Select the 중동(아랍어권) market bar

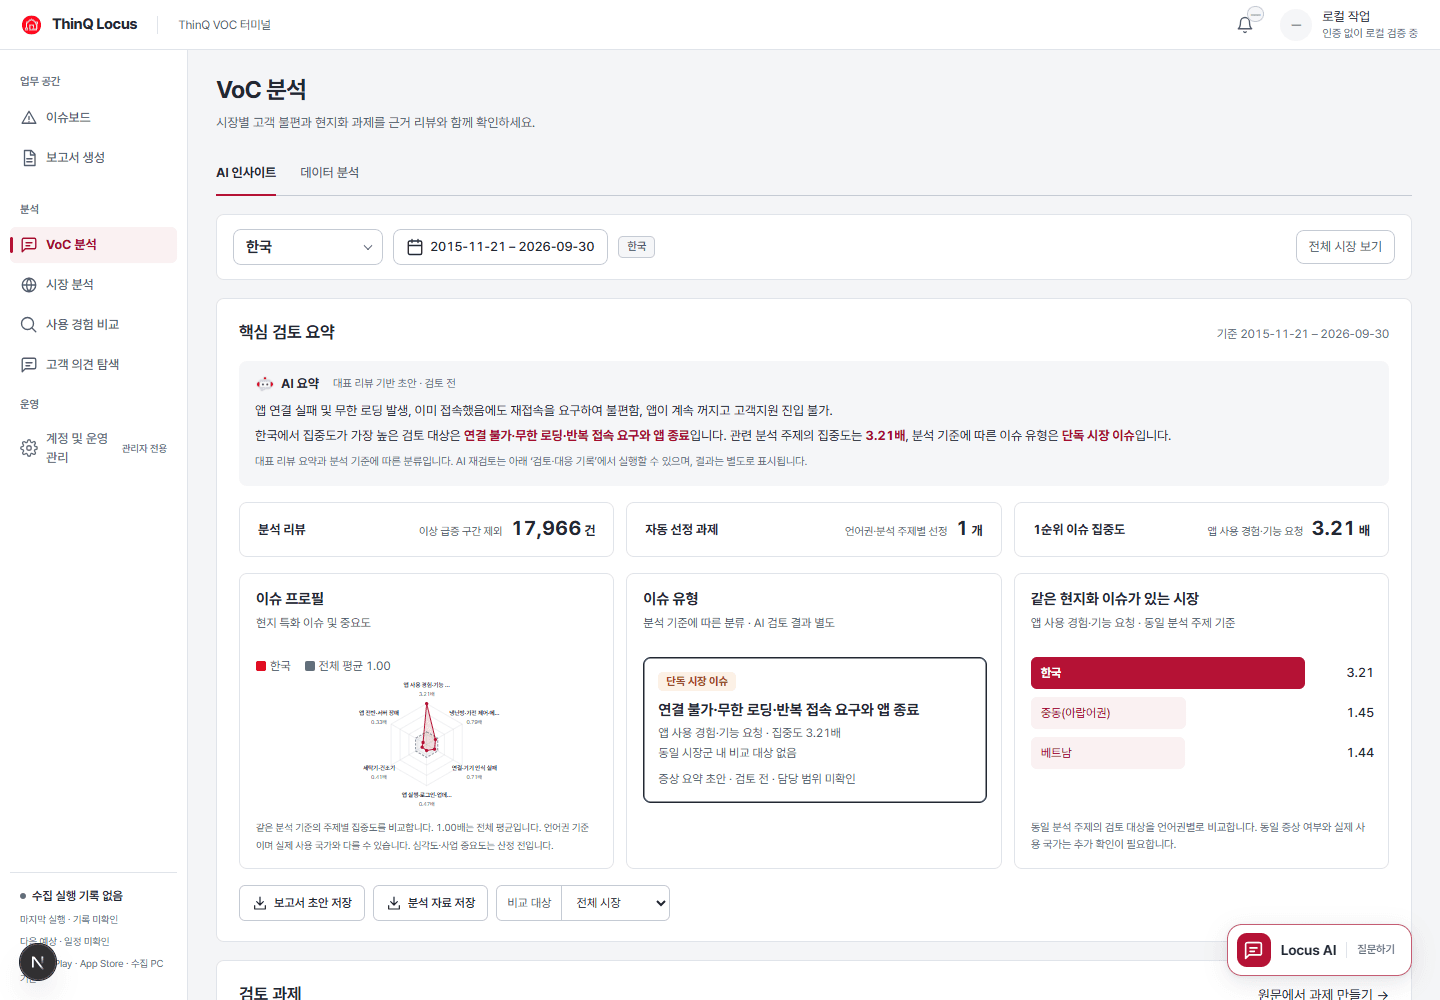pyautogui.click(x=1108, y=713)
